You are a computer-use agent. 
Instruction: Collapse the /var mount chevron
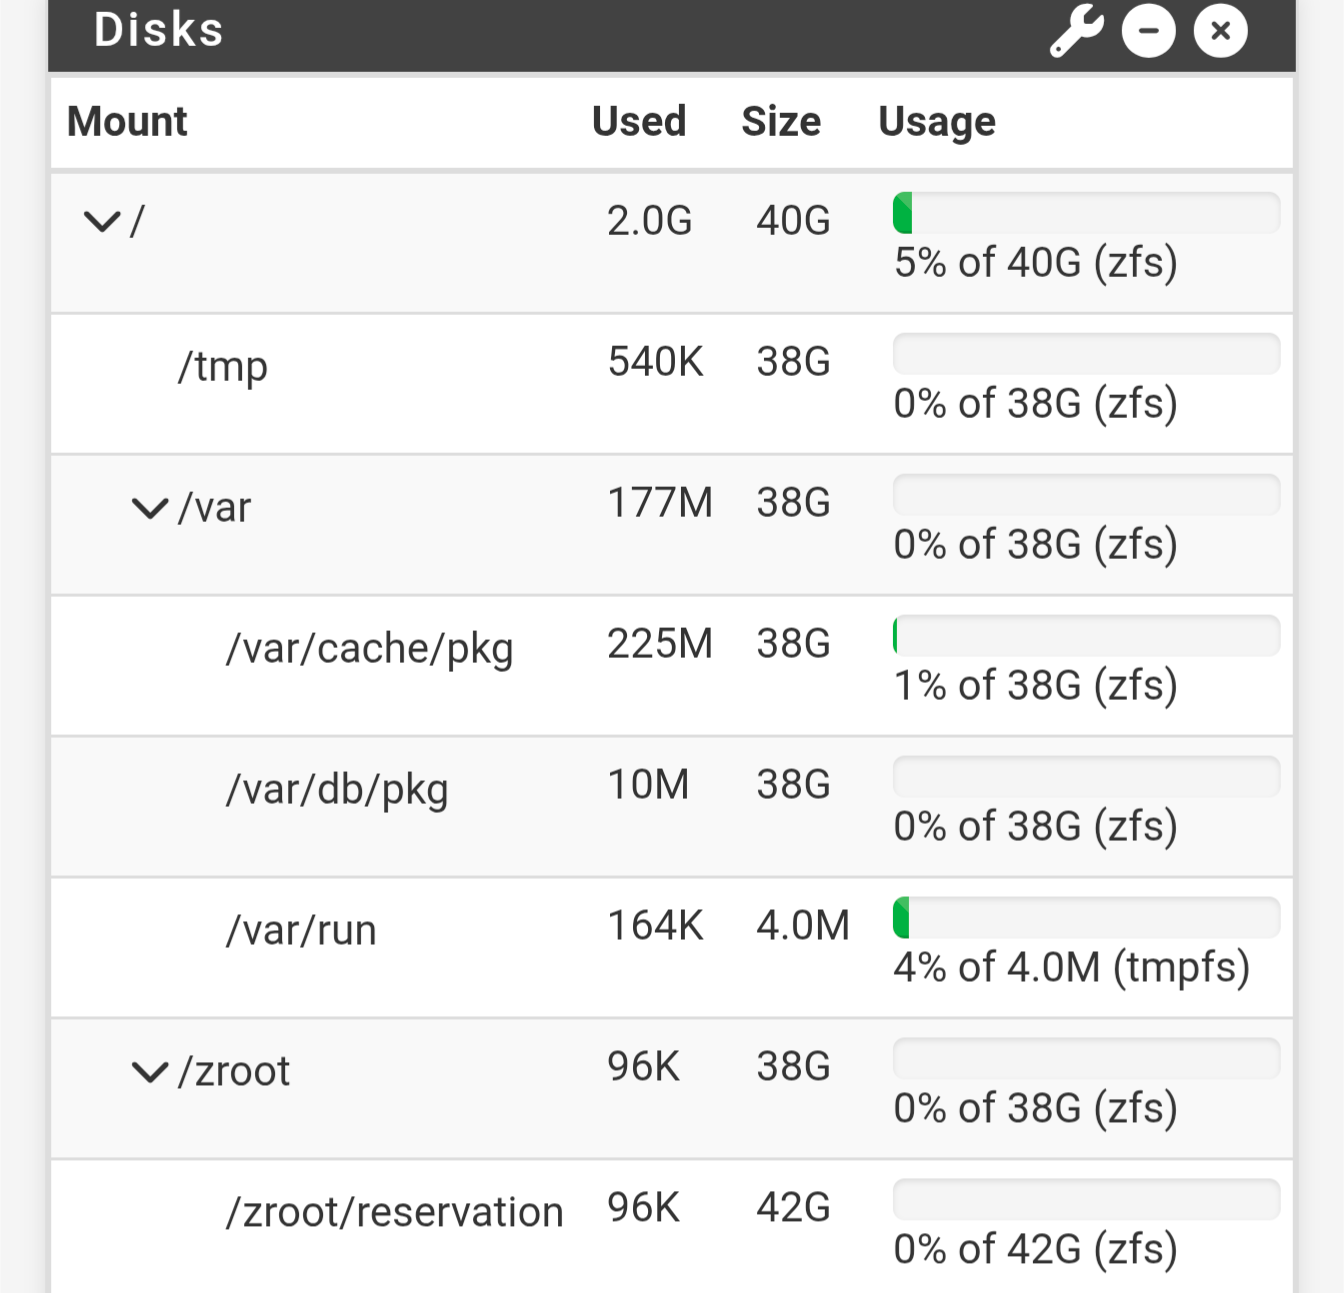[x=150, y=508]
